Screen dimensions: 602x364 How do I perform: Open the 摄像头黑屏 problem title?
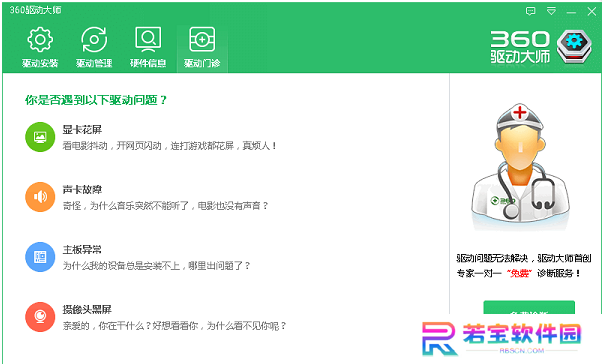click(87, 309)
